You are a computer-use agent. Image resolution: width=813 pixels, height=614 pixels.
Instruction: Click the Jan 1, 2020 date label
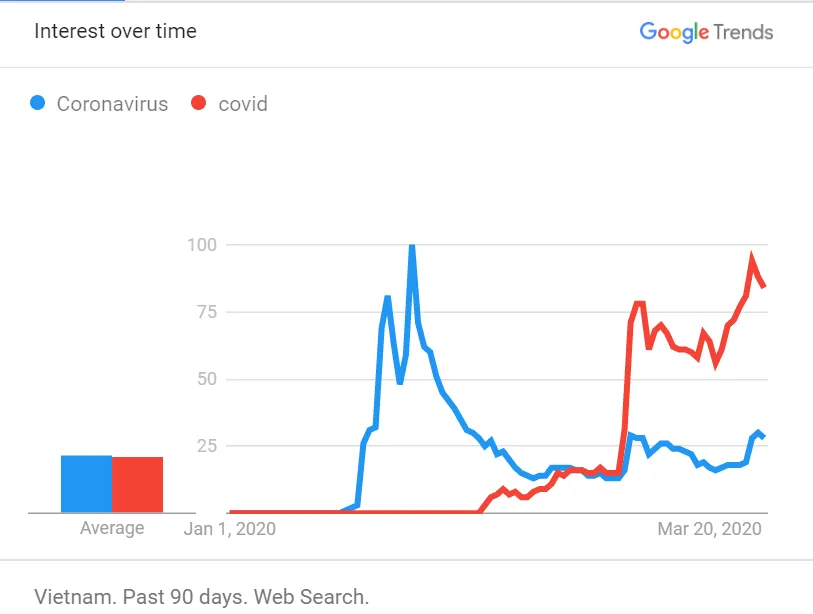point(230,528)
